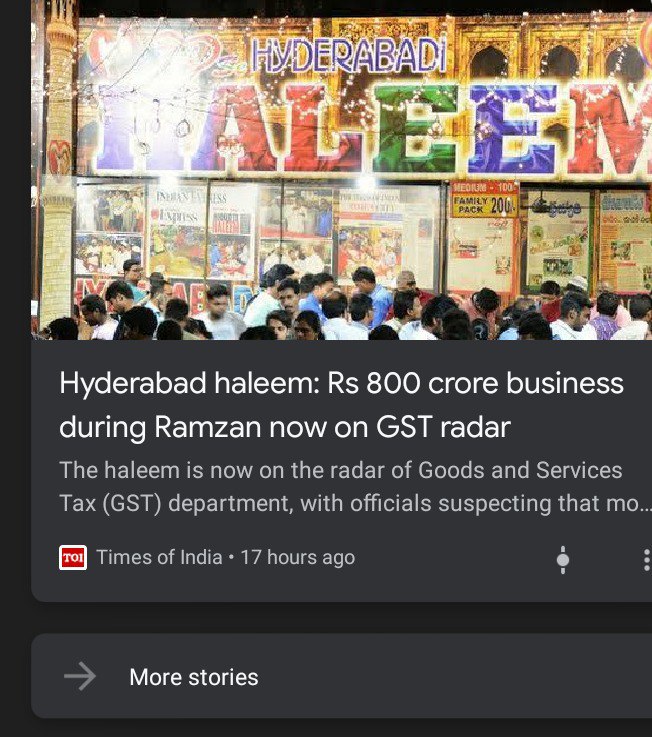
Task: Click the lit minaret pillar at the photo edge
Action: tap(59, 169)
